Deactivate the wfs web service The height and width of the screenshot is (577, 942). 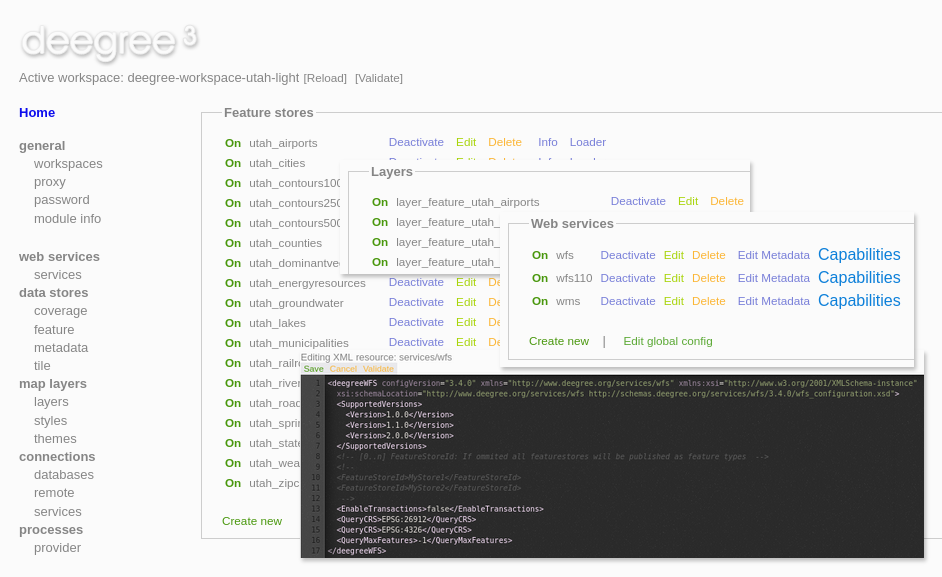tap(628, 255)
